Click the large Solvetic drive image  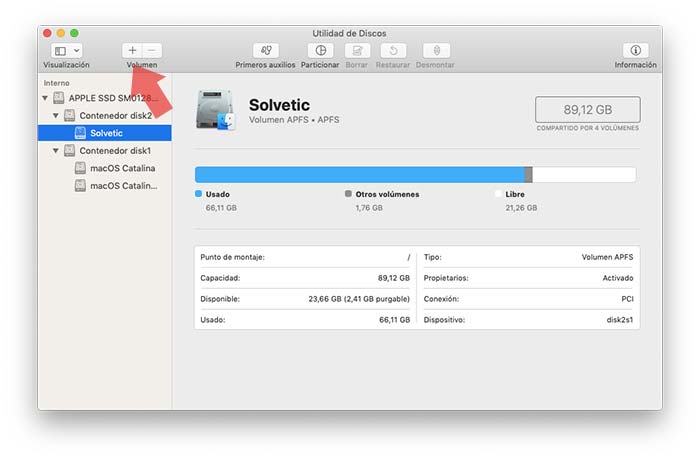click(x=215, y=110)
